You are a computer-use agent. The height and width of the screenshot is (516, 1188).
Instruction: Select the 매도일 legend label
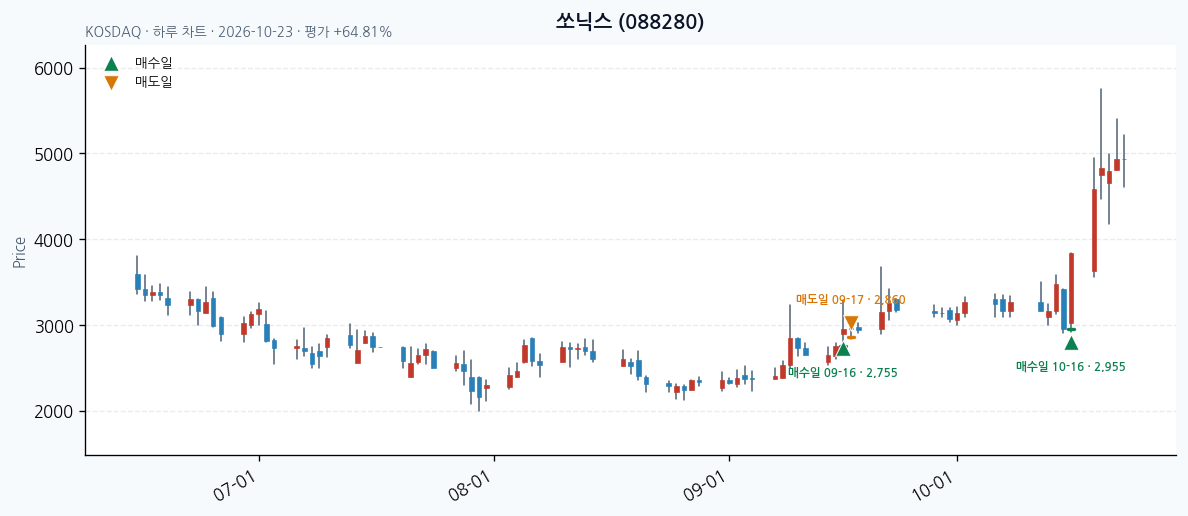pos(154,82)
